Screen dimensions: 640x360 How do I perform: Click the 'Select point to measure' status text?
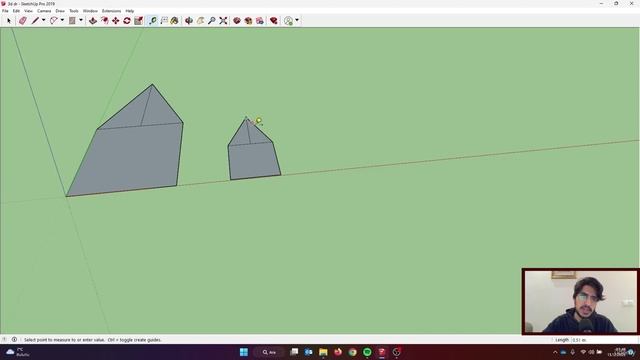point(93,340)
